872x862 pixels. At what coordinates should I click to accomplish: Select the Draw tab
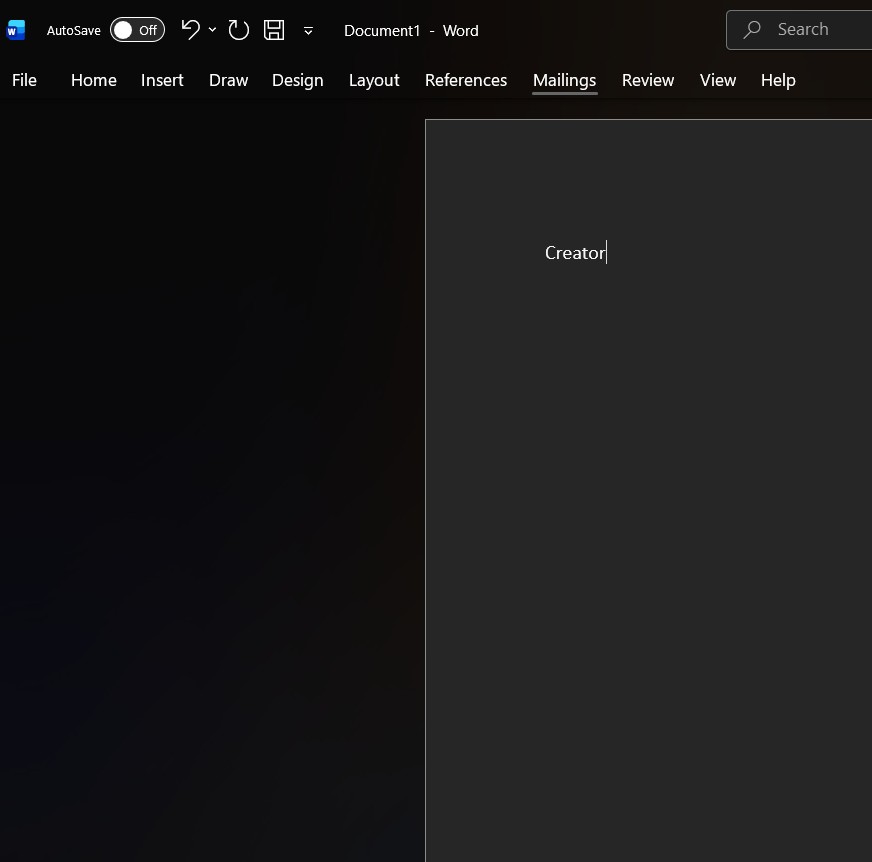tap(228, 80)
